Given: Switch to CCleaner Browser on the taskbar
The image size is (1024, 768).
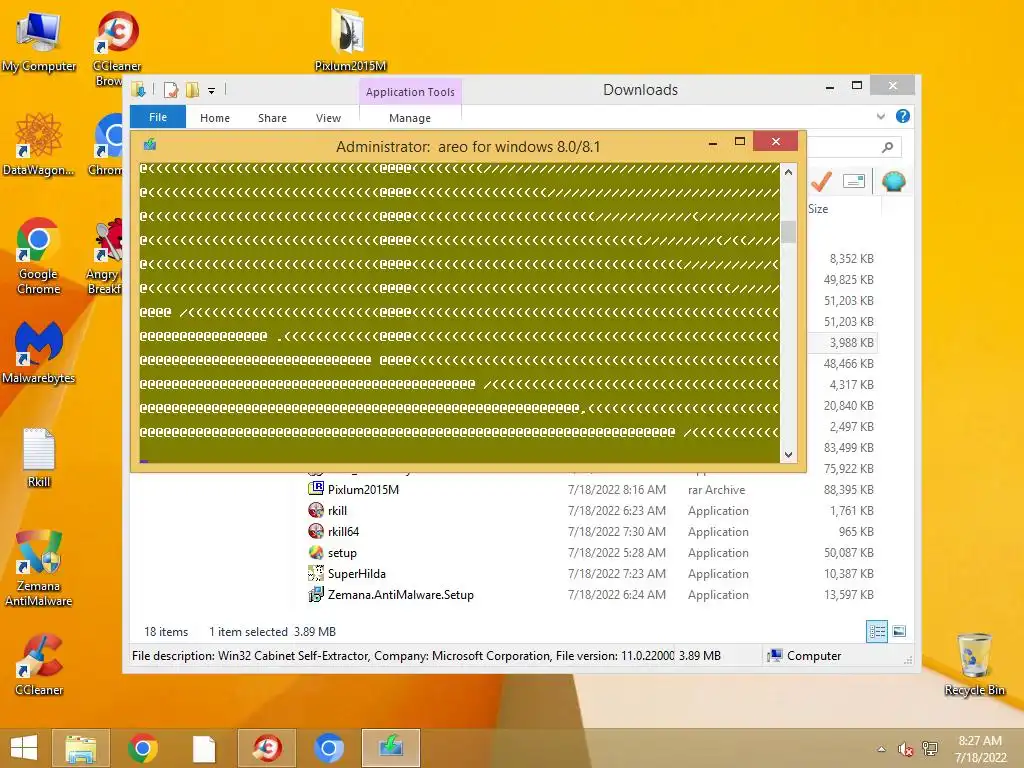Looking at the screenshot, I should [266, 748].
